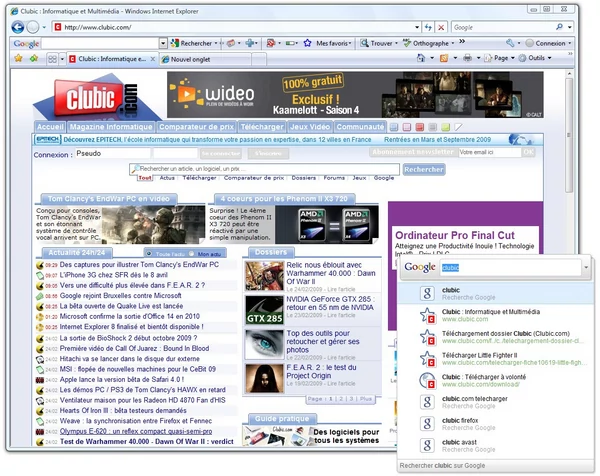
Task: Open the Jeux Vidéo site tab
Action: (310, 127)
